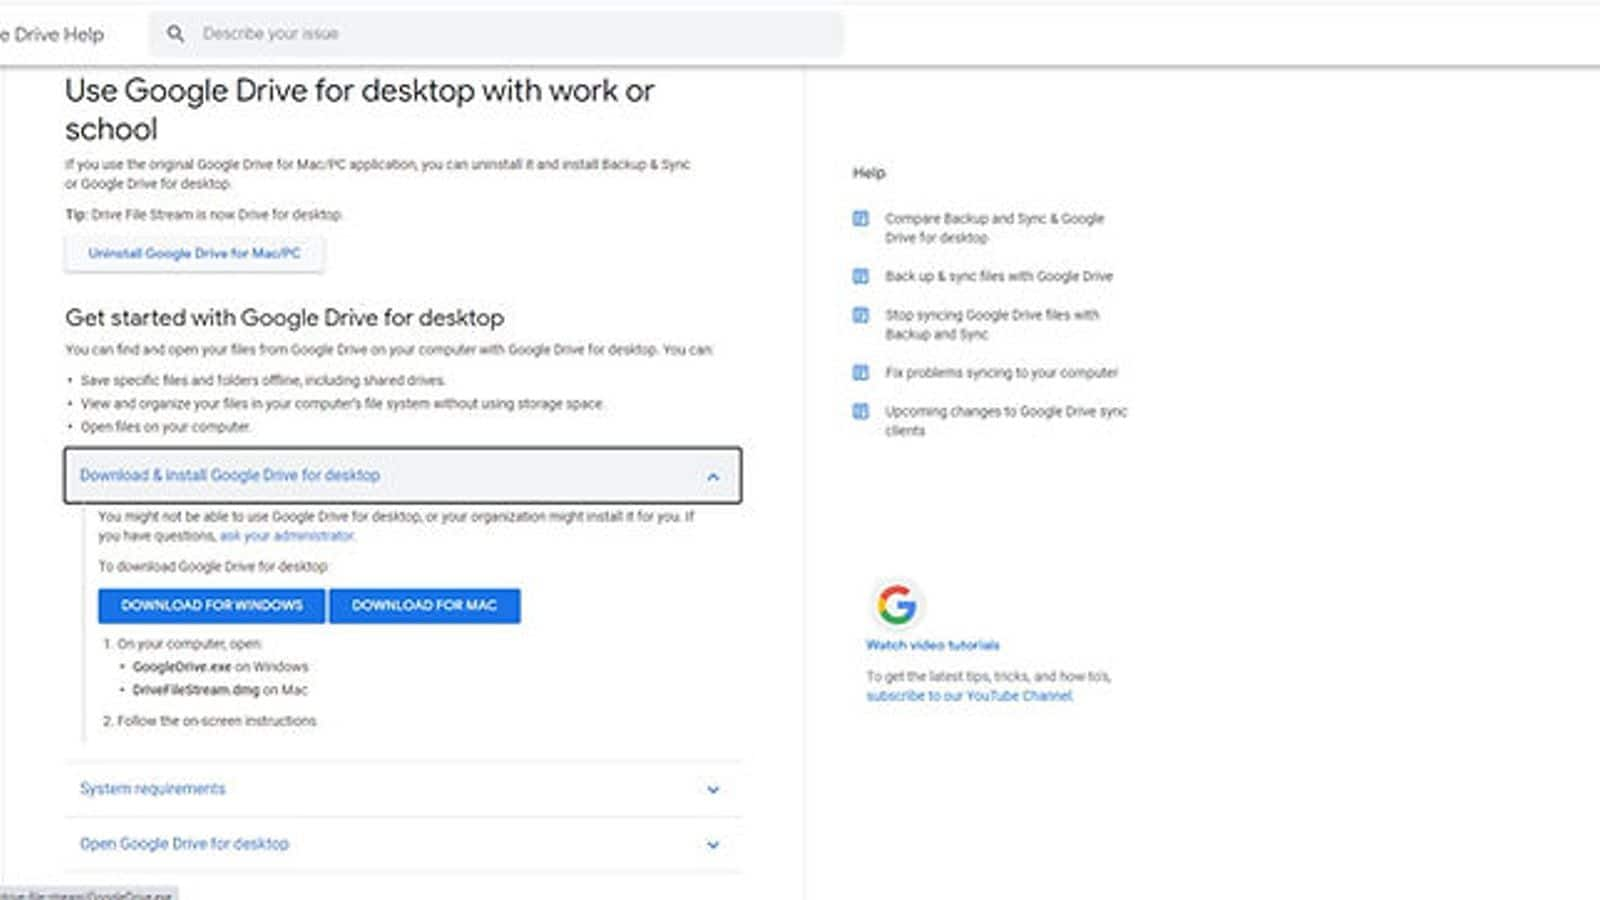Click Download for Mac button
Screen dimensions: 1600x900
point(424,606)
